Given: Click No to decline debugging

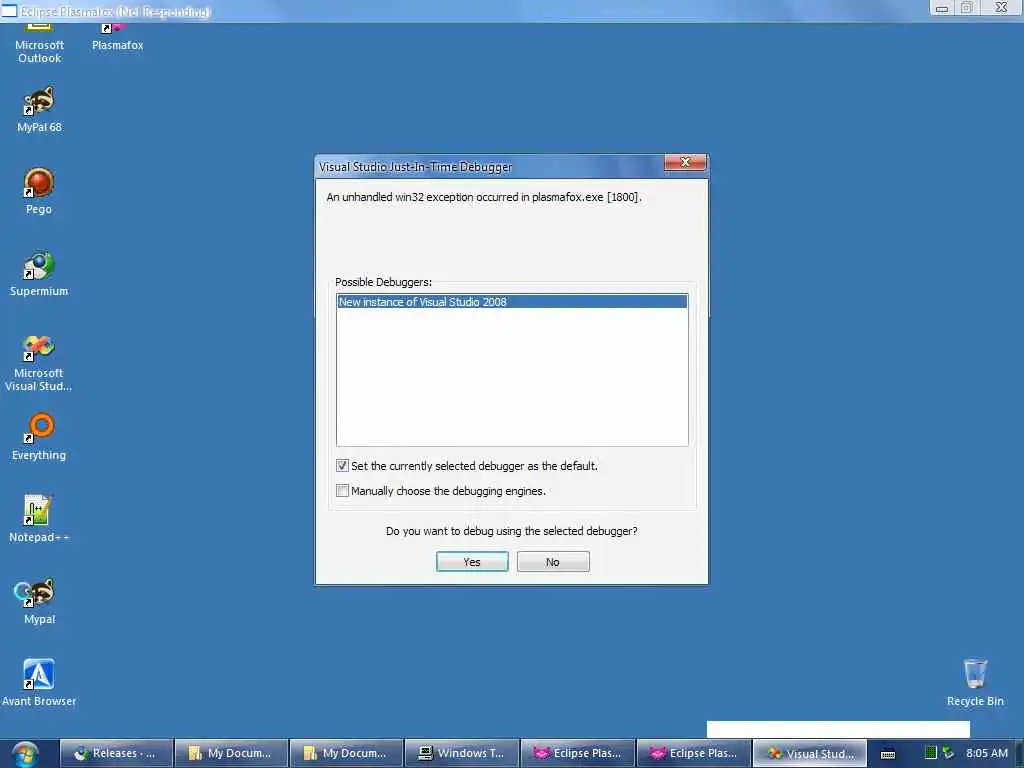Looking at the screenshot, I should tap(553, 562).
